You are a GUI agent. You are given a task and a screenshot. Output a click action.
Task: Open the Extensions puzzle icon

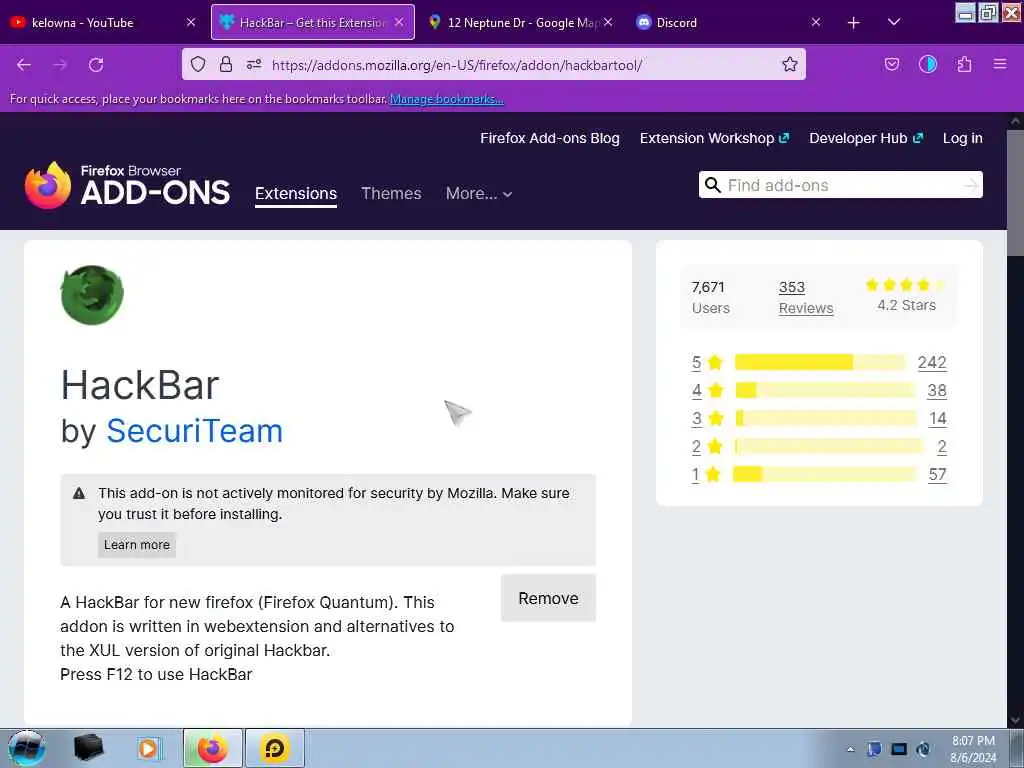coord(964,64)
